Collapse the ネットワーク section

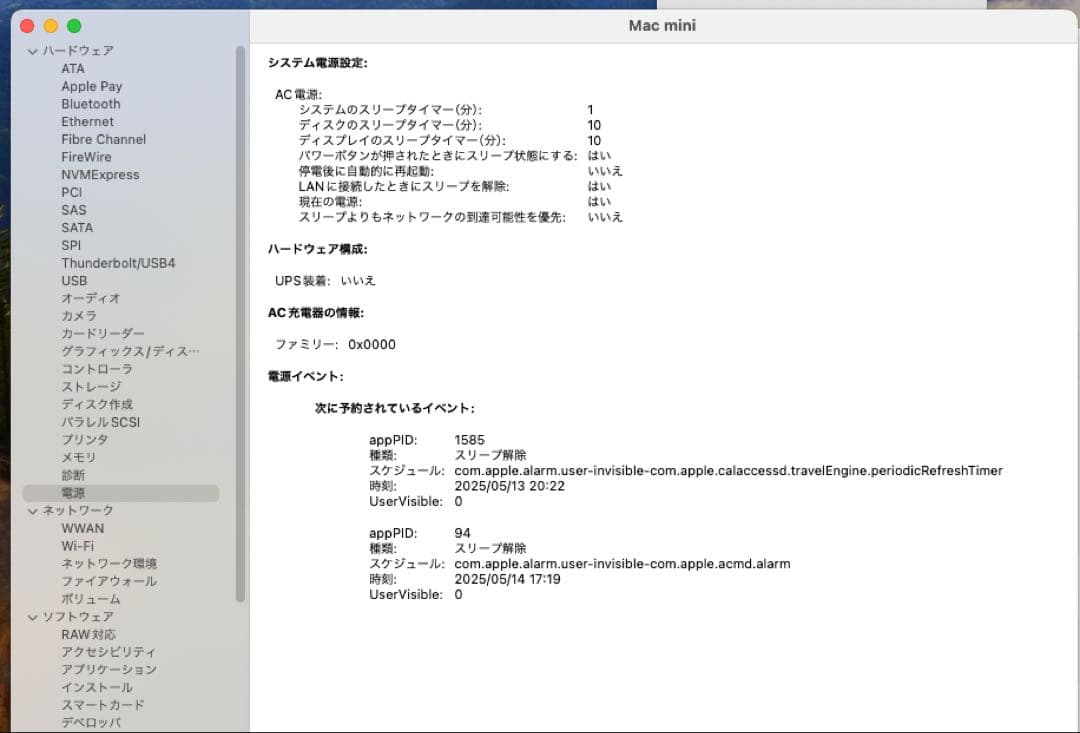pos(34,510)
